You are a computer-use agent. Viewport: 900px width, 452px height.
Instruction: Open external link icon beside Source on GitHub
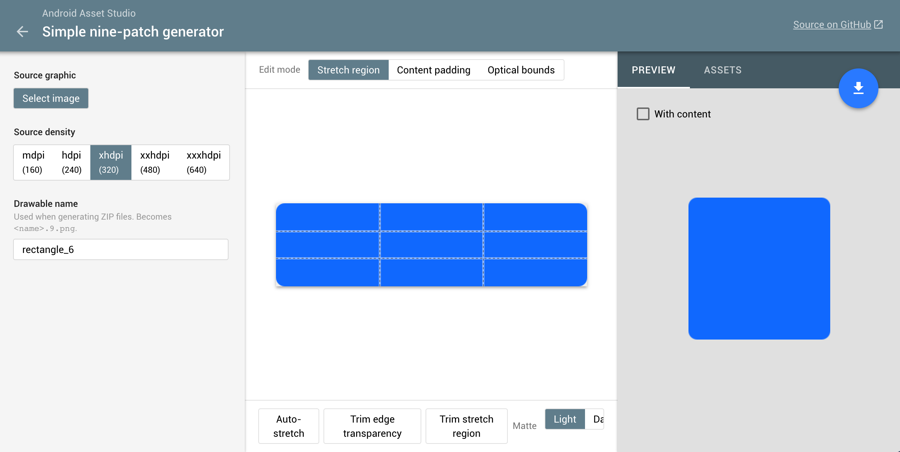click(x=878, y=25)
